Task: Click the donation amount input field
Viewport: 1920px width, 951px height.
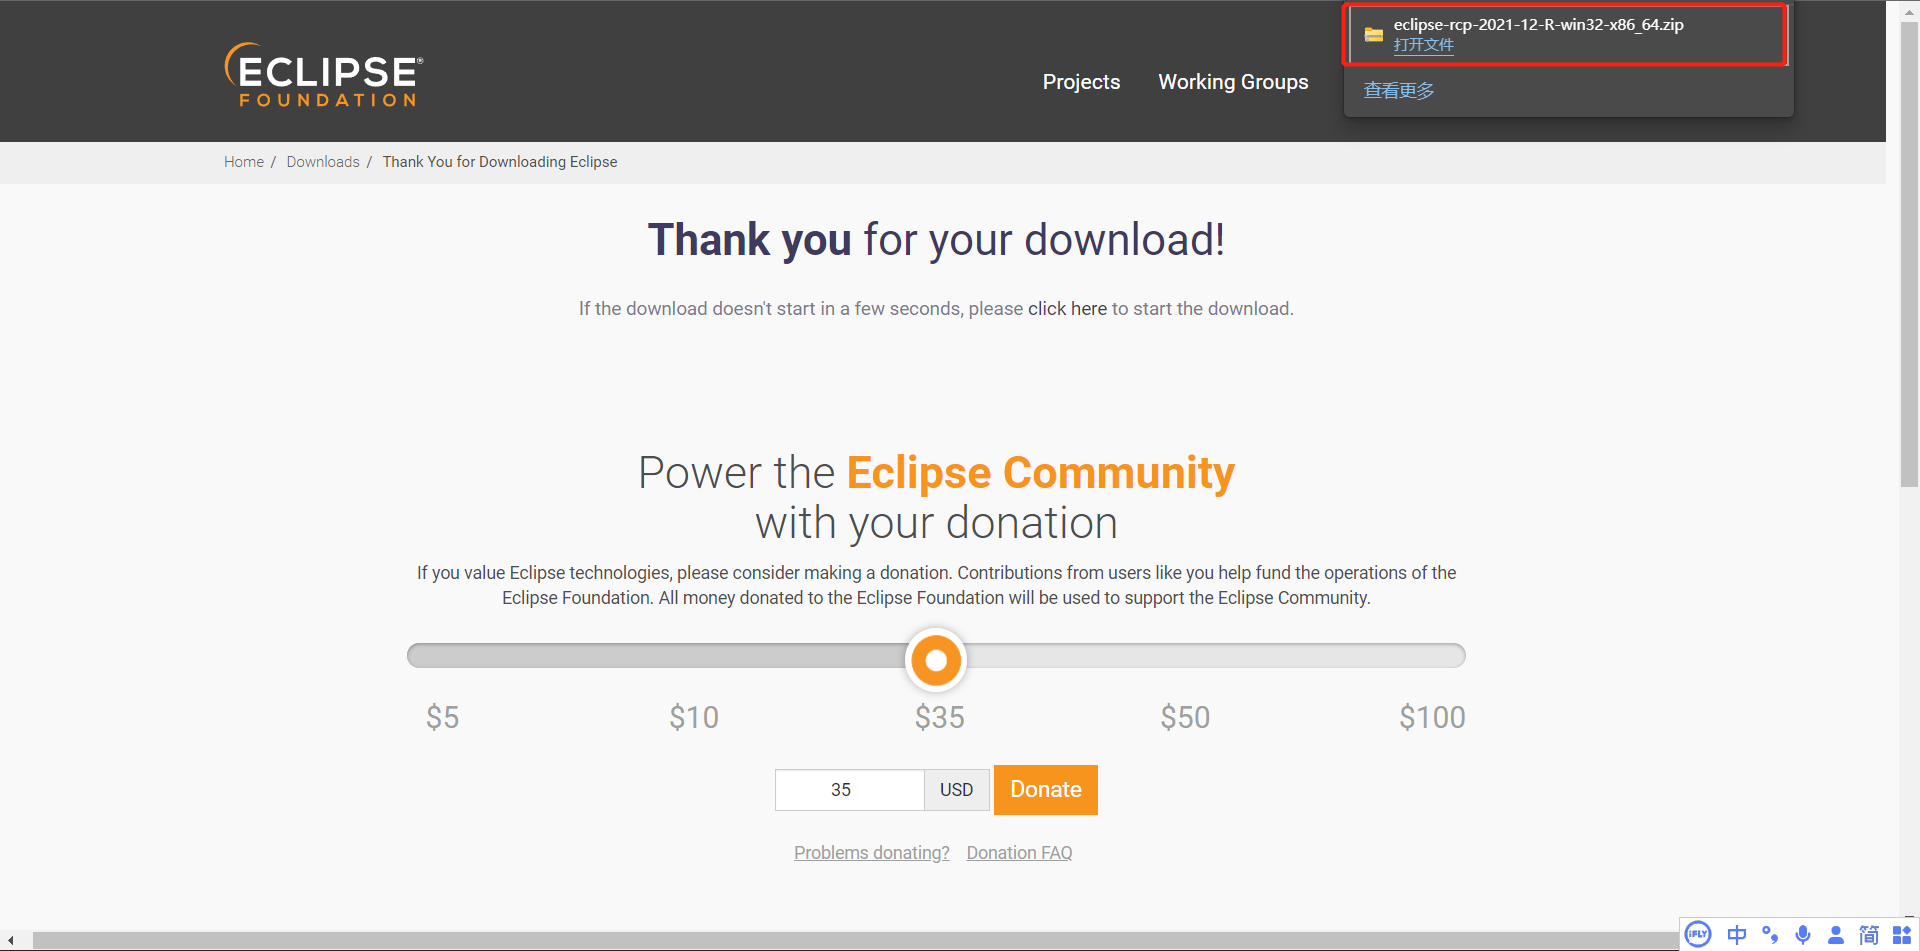Action: (x=849, y=790)
